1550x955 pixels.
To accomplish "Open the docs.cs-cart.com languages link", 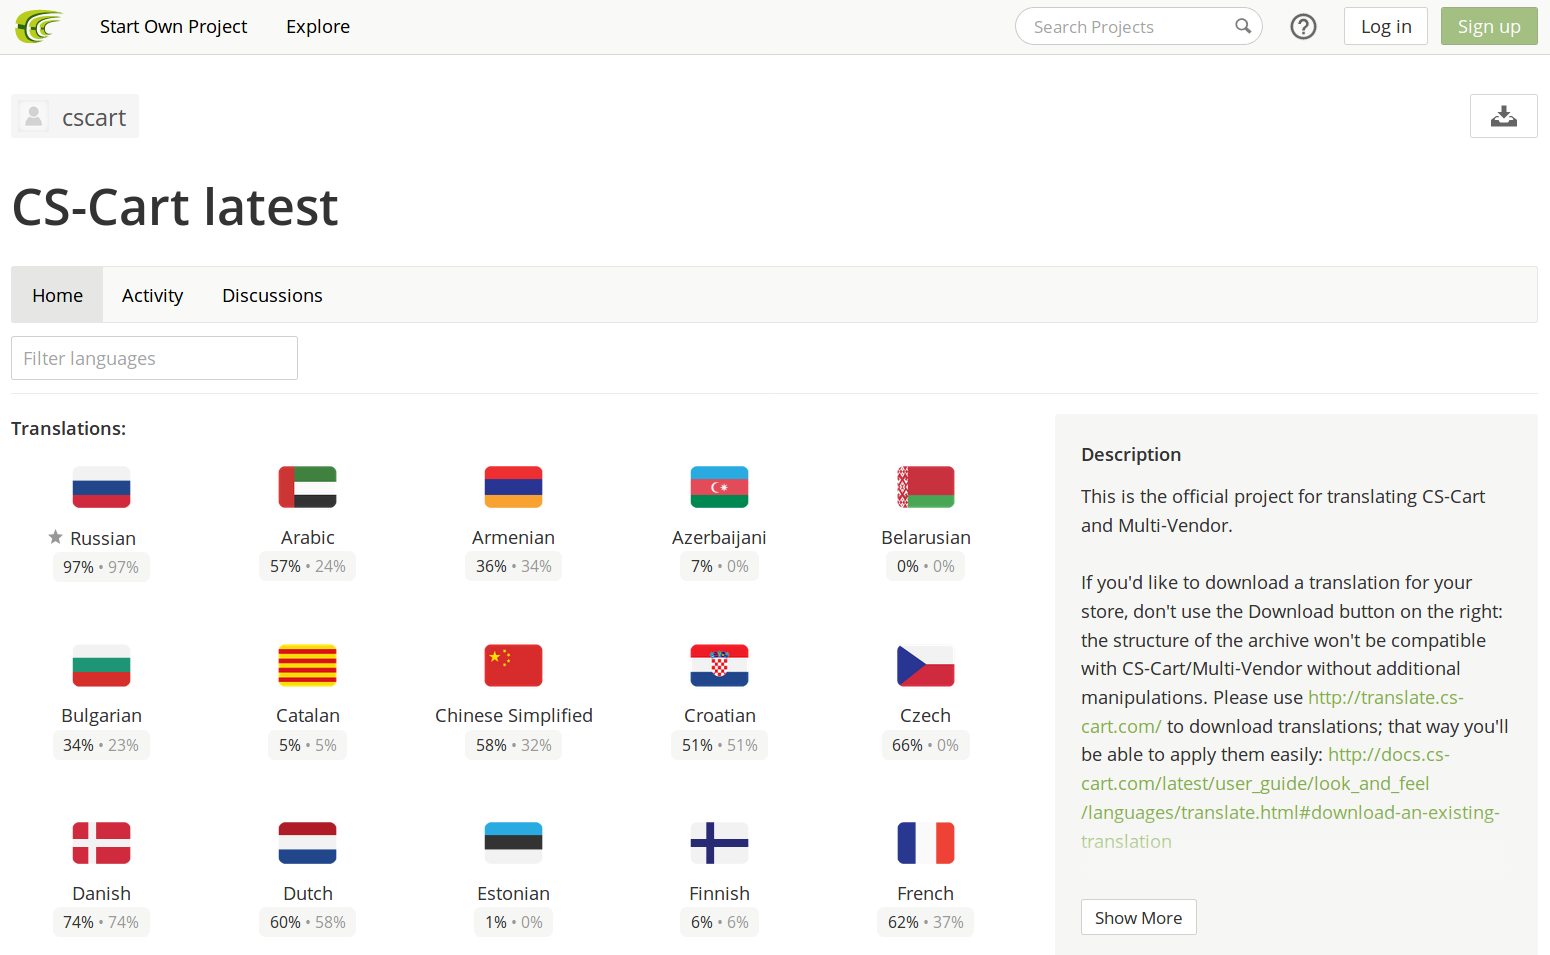I will 1290,798.
